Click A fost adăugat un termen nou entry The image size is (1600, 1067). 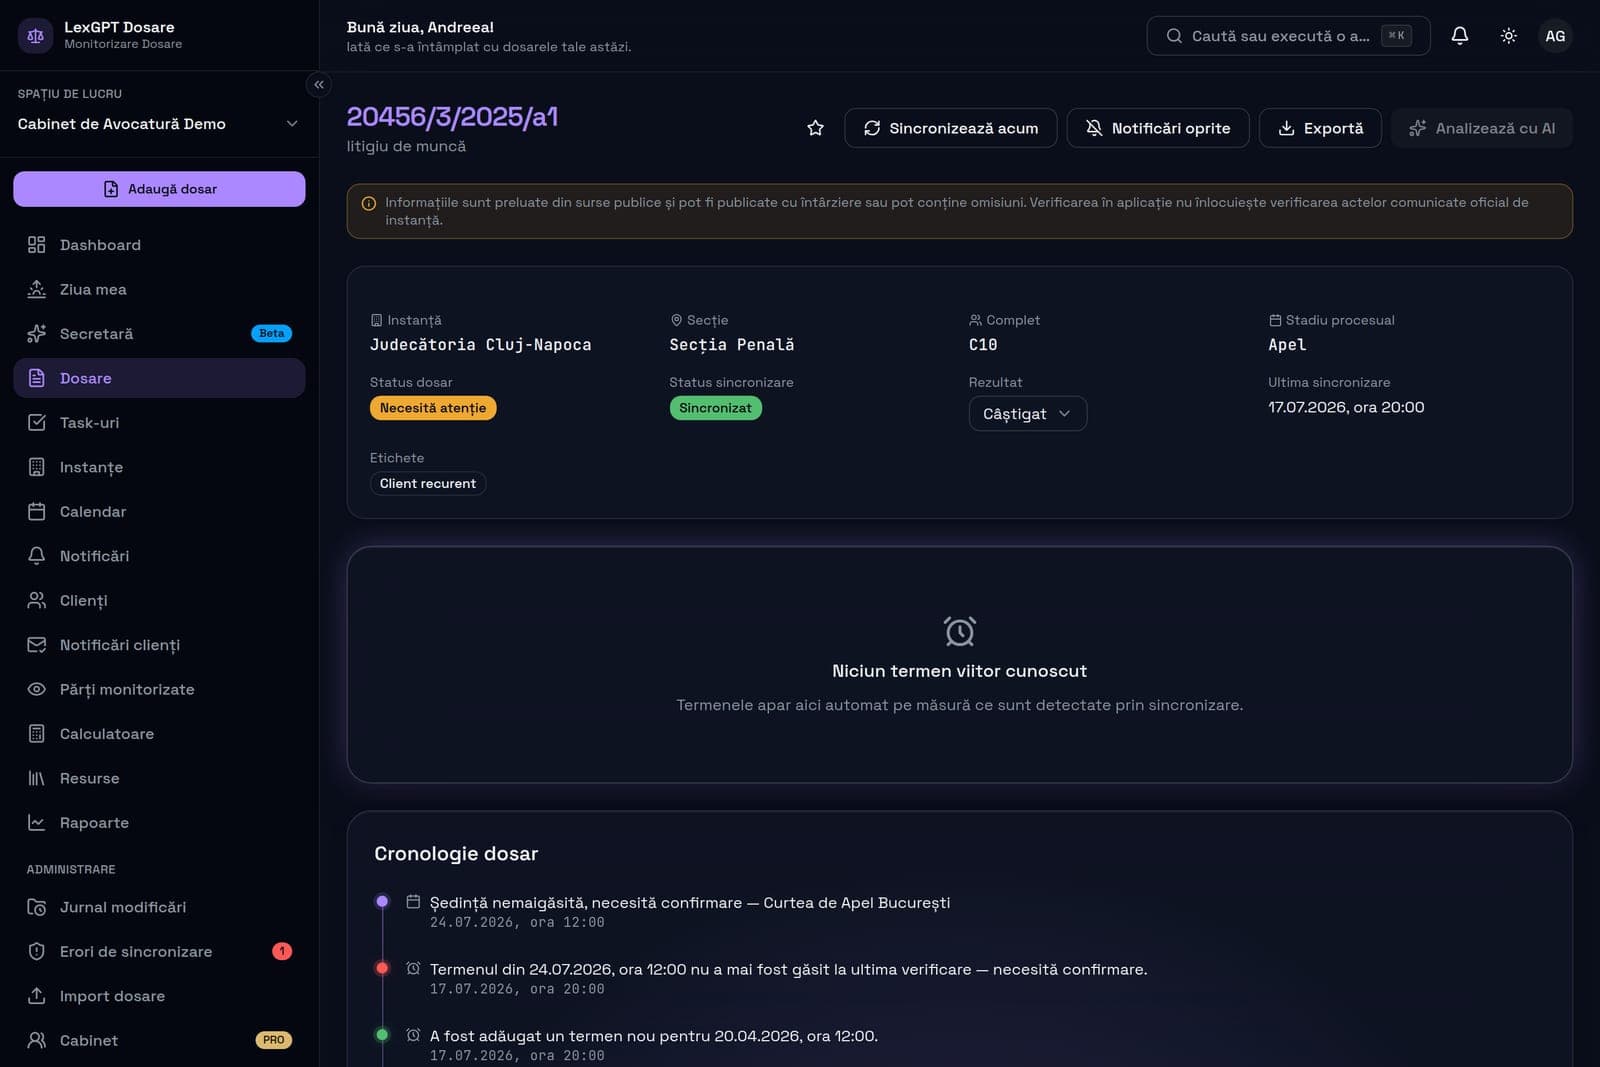point(654,1036)
